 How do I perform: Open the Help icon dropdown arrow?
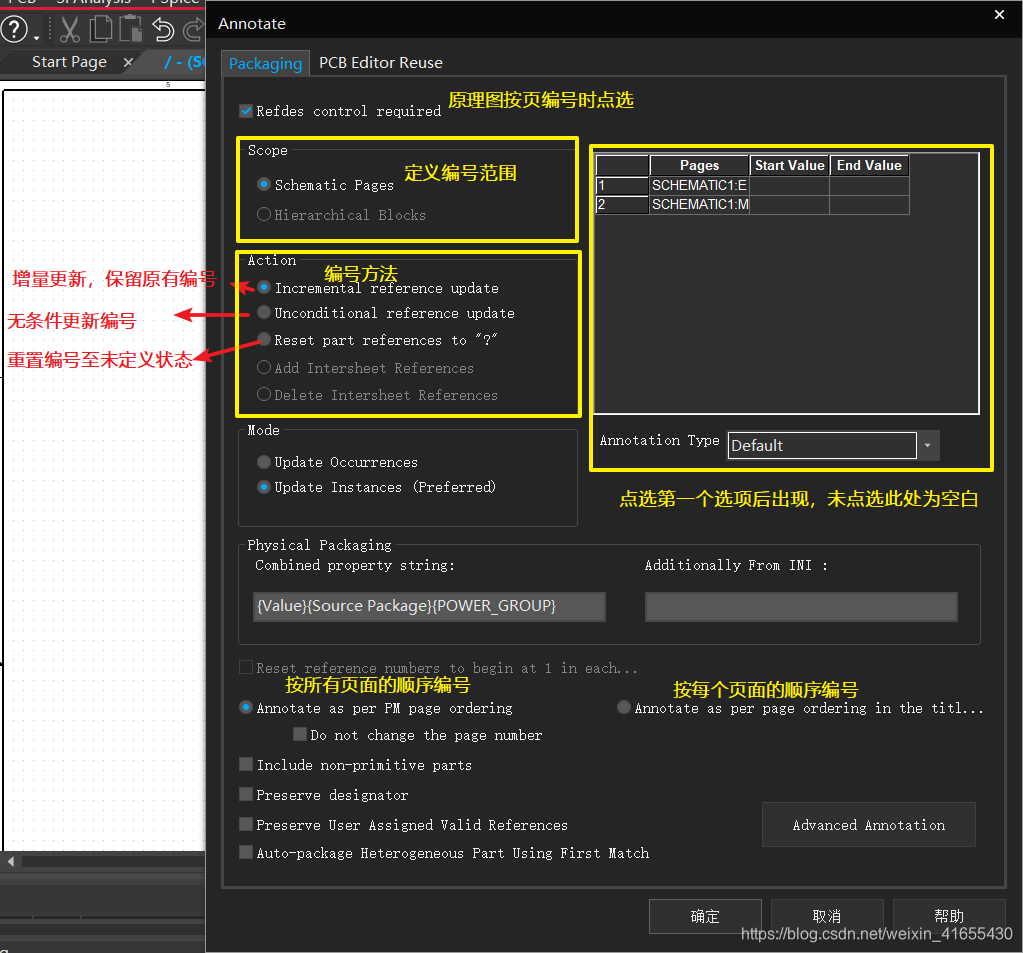pyautogui.click(x=37, y=38)
